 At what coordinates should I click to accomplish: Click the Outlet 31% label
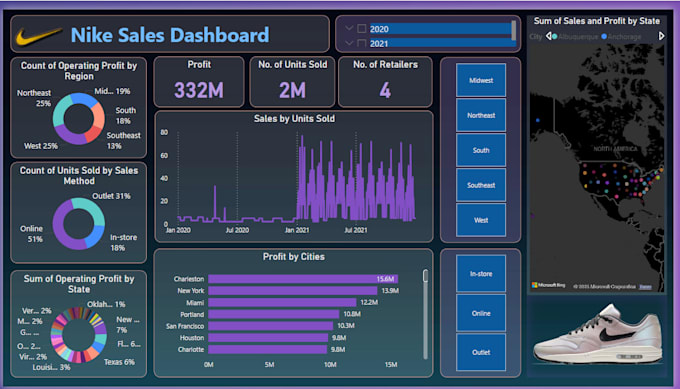111,196
